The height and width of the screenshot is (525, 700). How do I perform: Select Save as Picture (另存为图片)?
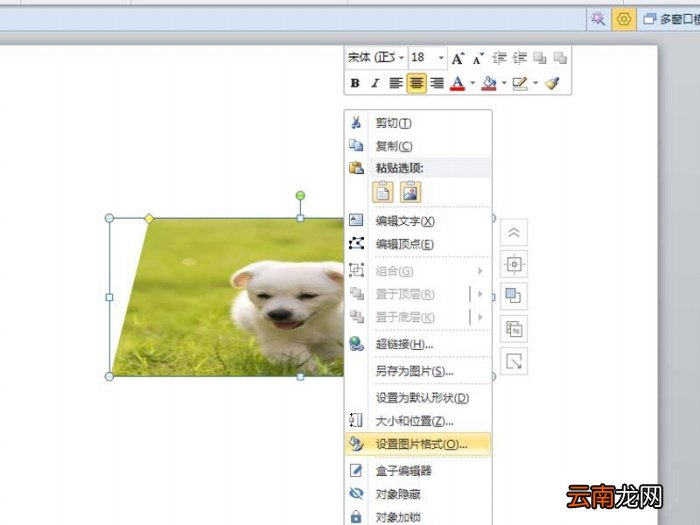pos(418,371)
